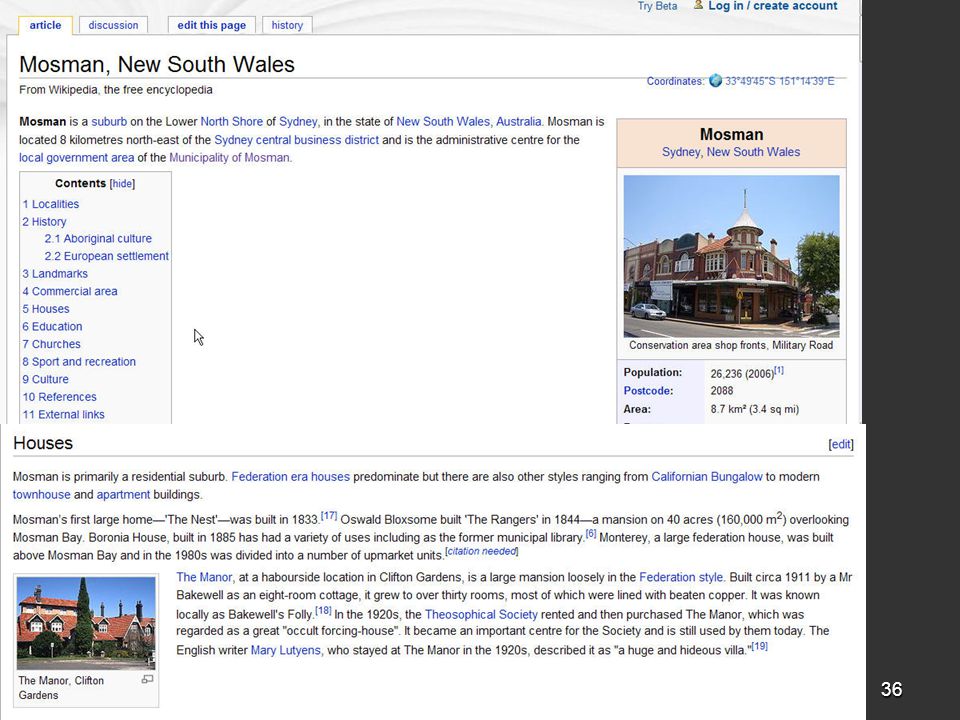
Task: Enlarge The Manor thumbnail via magnify icon
Action: point(147,679)
